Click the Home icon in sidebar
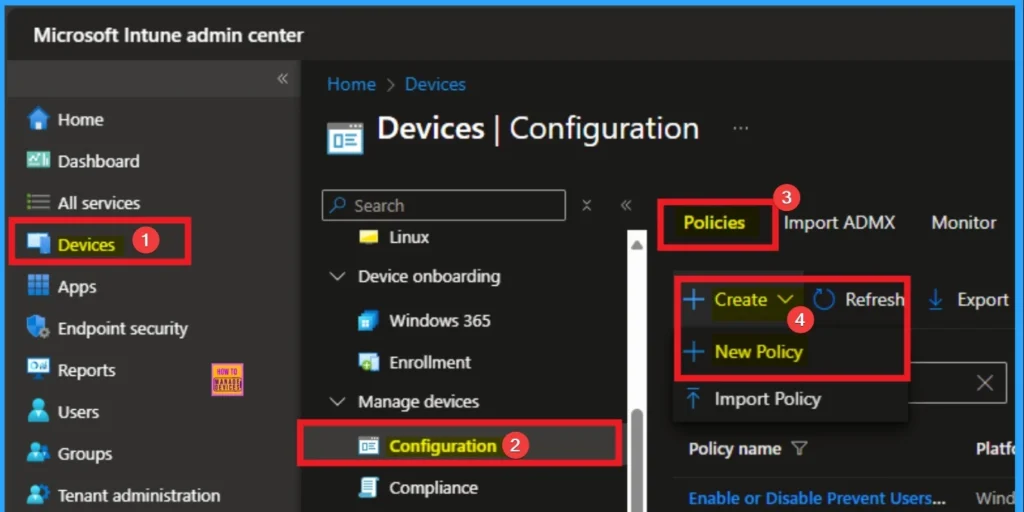The image size is (1024, 512). pyautogui.click(x=38, y=120)
